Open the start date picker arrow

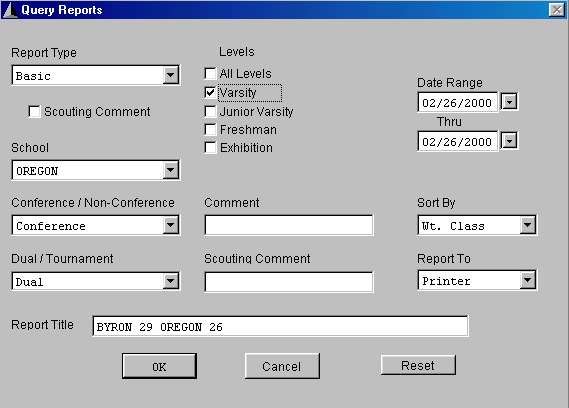509,102
